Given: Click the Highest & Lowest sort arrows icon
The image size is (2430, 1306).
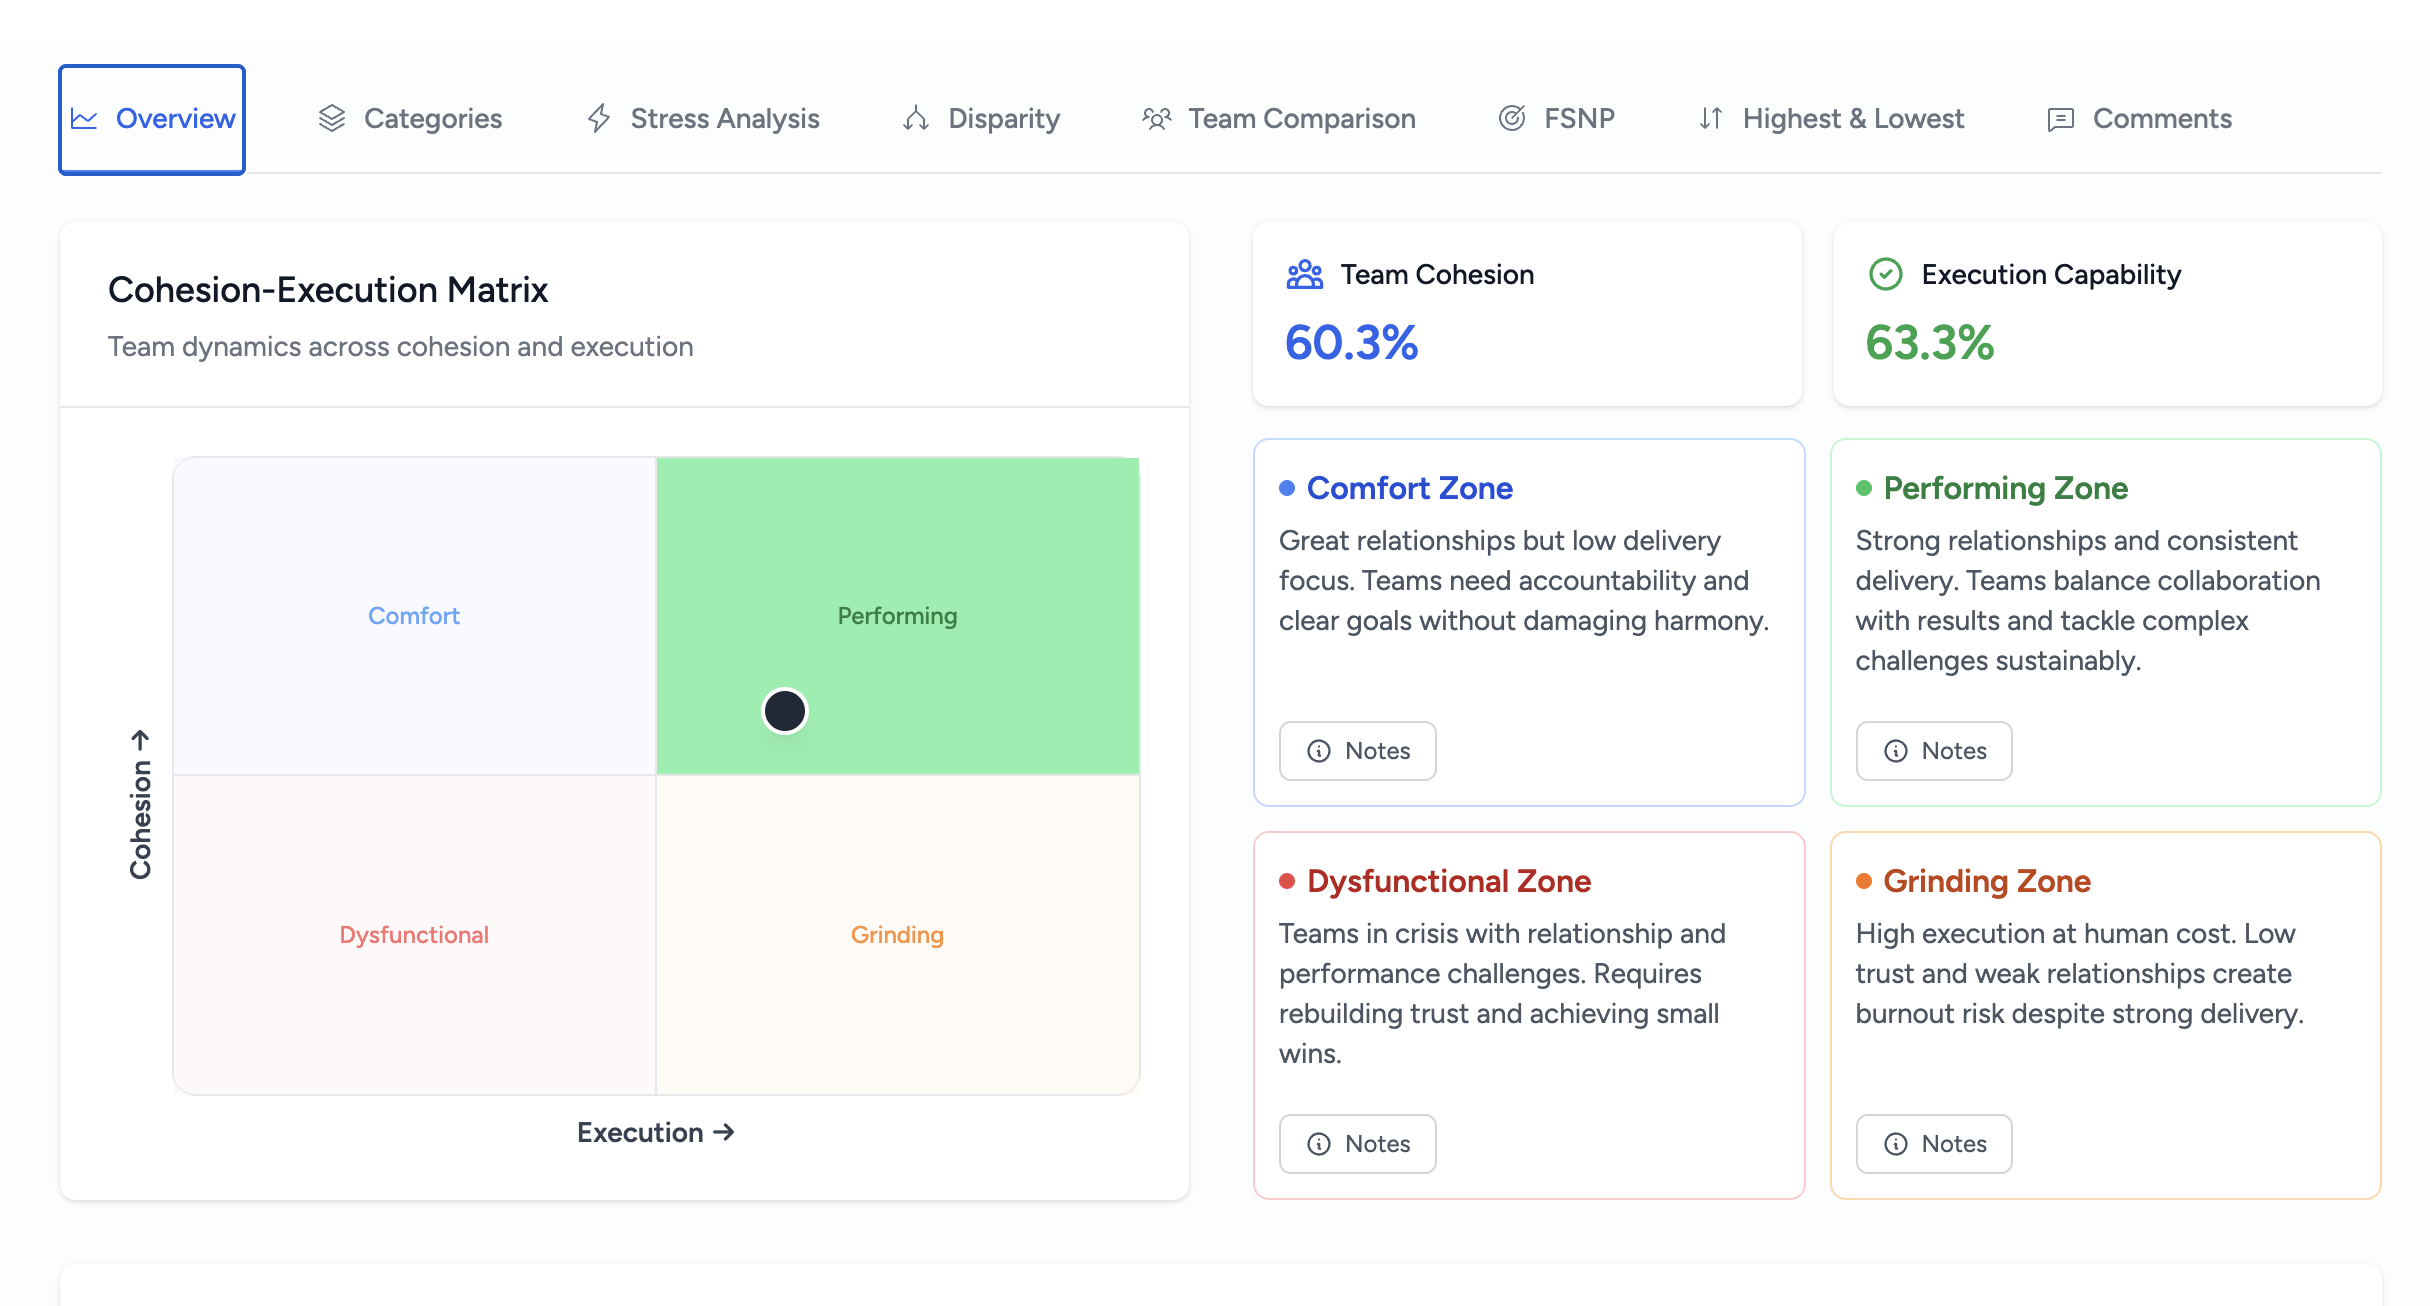Looking at the screenshot, I should (1711, 119).
